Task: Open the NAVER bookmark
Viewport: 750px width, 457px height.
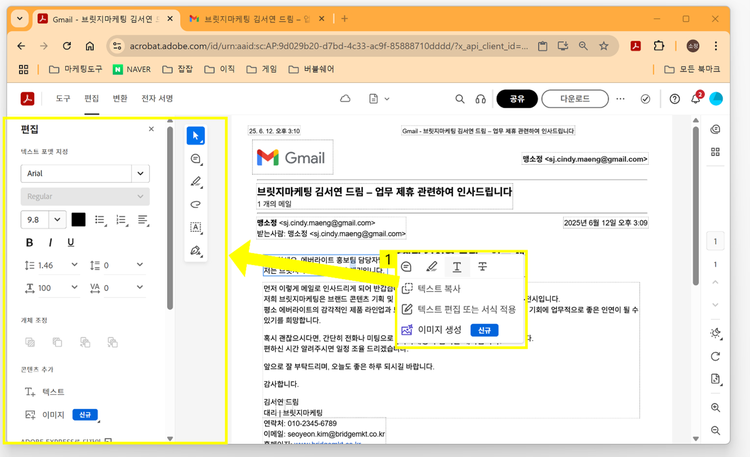Action: 132,69
